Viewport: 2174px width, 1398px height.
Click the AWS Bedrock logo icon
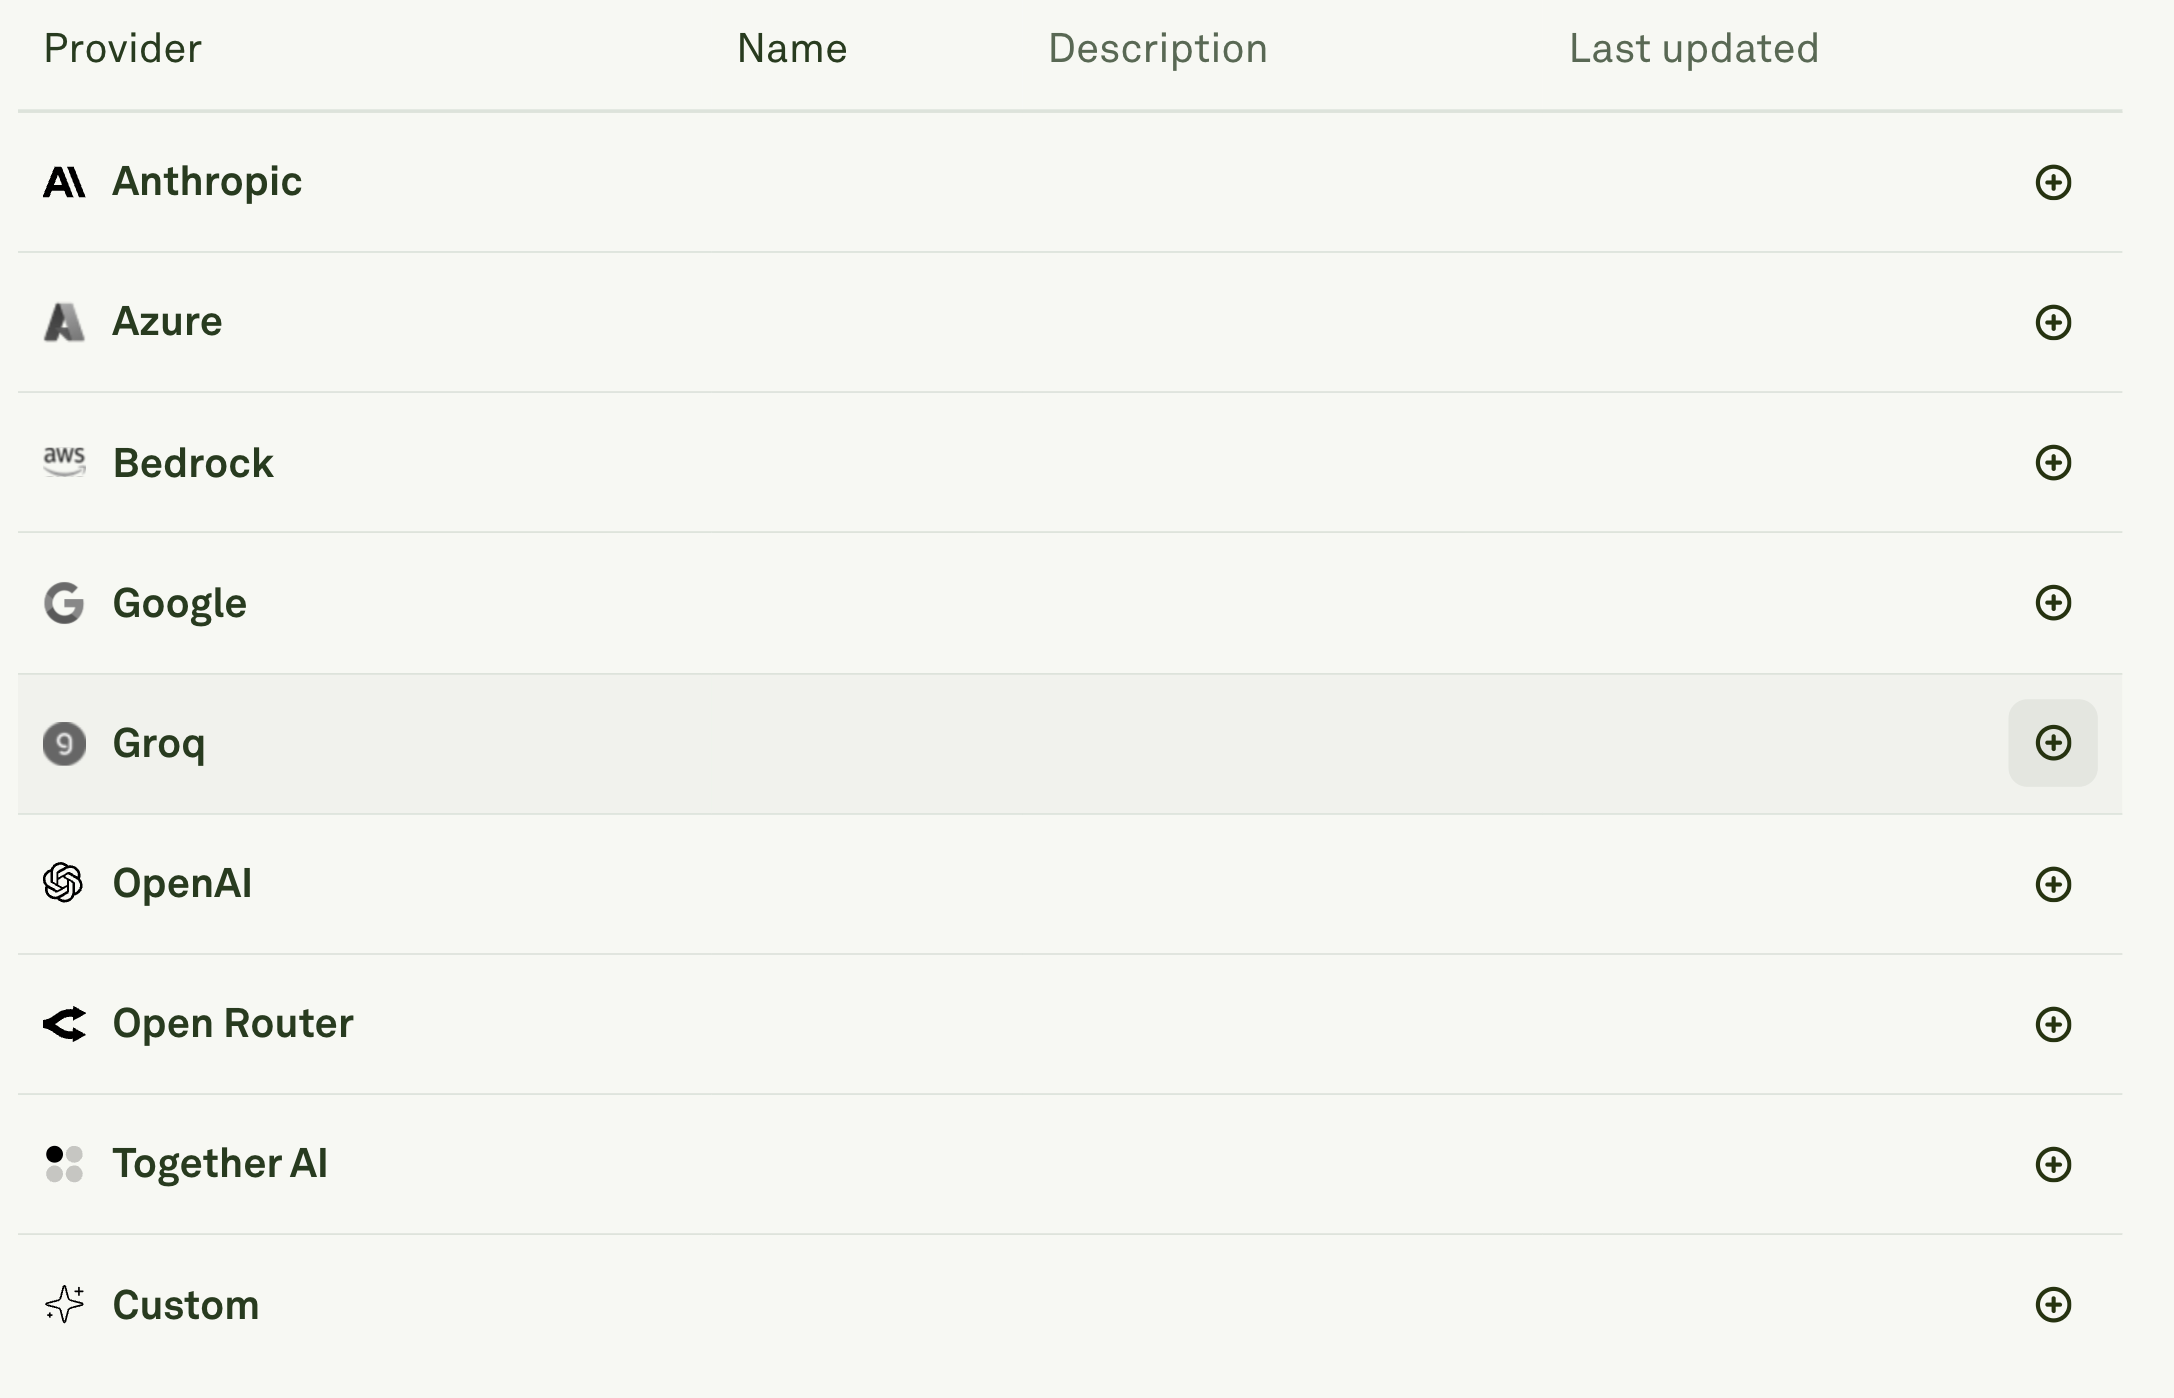pyautogui.click(x=64, y=462)
